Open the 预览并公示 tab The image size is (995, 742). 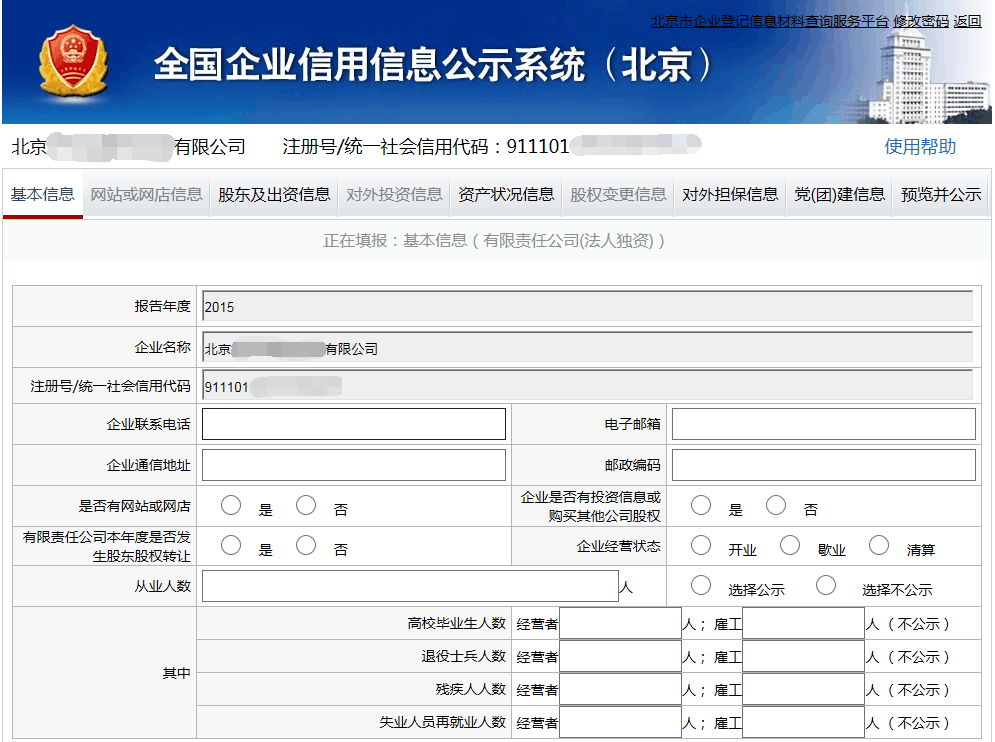[x=940, y=195]
